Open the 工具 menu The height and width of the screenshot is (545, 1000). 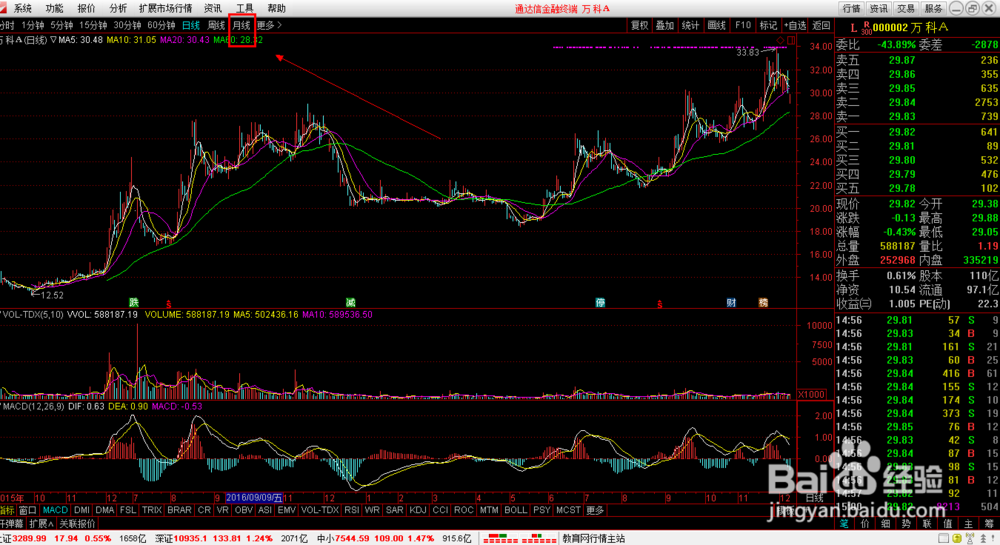click(x=244, y=8)
